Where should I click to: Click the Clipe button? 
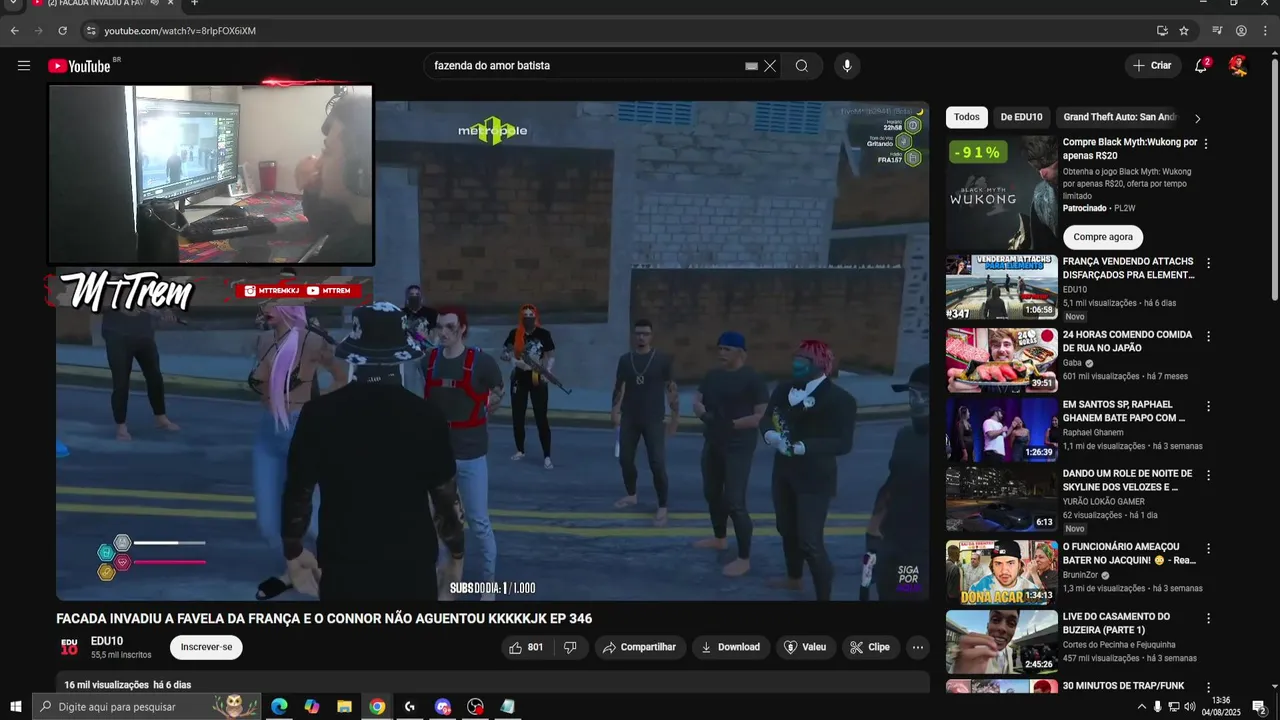tap(871, 647)
